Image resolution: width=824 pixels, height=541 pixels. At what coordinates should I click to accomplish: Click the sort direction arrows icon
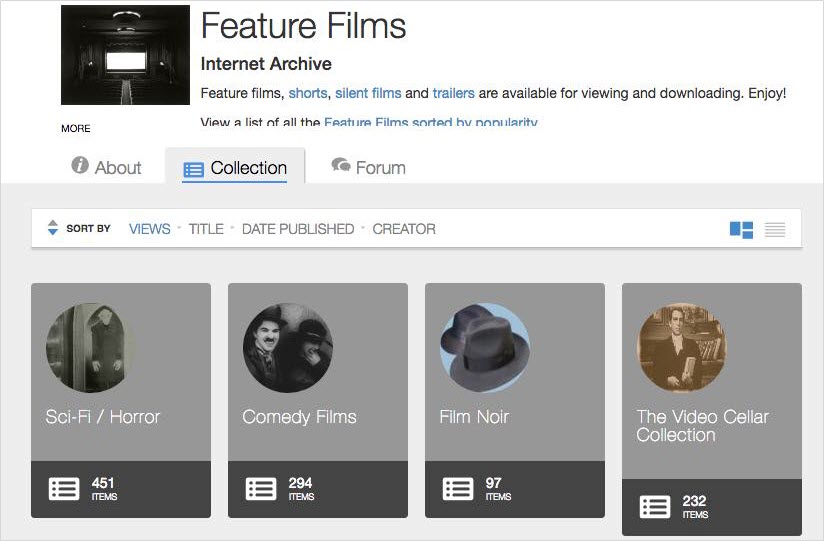pyautogui.click(x=53, y=228)
